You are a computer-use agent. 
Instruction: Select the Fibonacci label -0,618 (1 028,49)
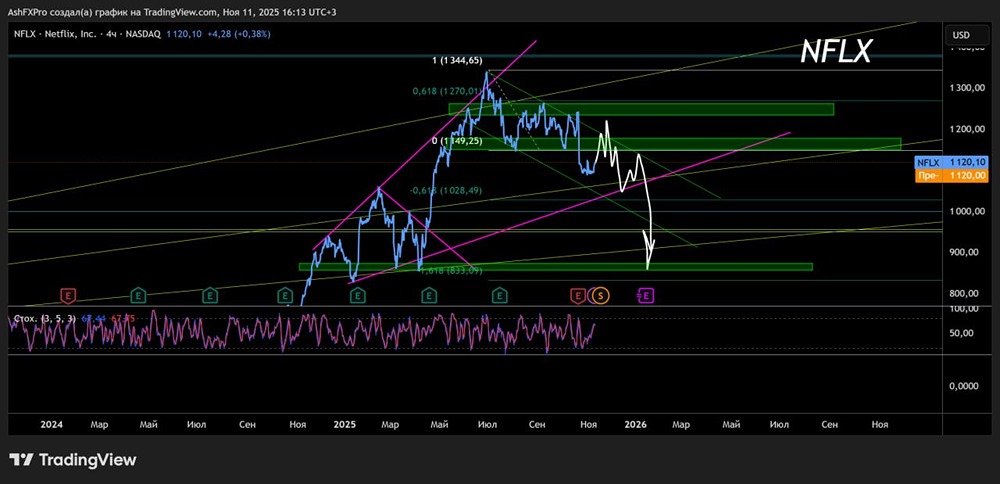point(446,190)
